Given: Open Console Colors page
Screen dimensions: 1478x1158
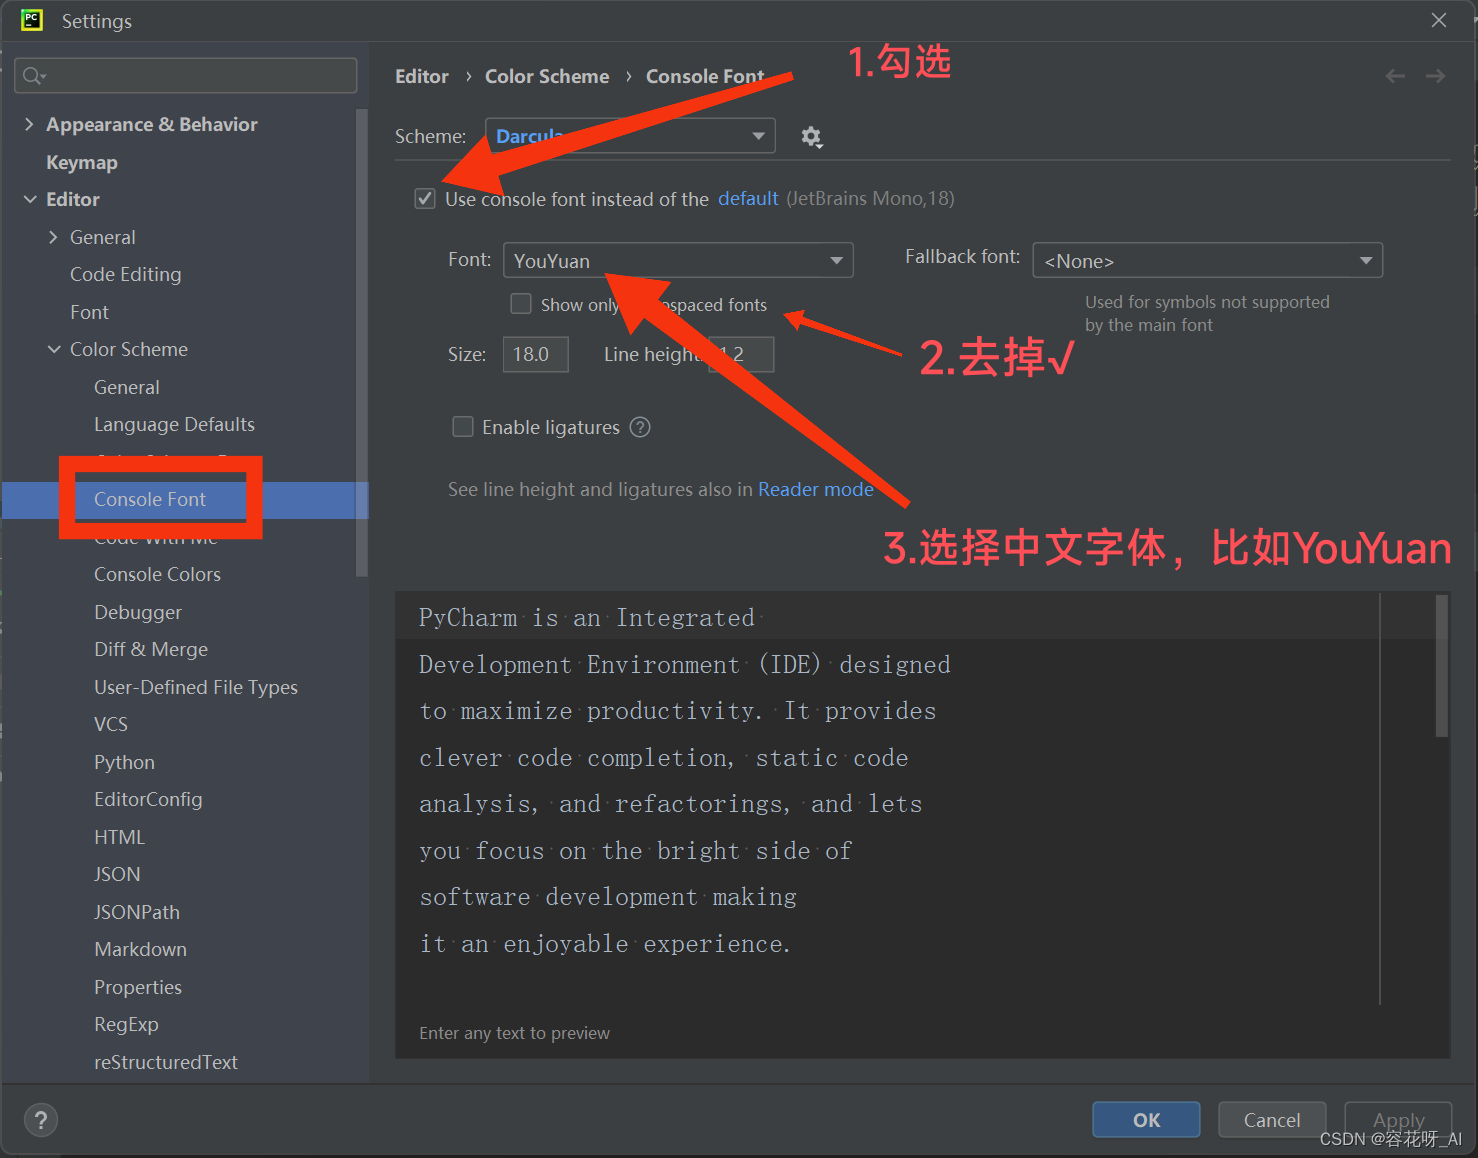Looking at the screenshot, I should (x=157, y=574).
